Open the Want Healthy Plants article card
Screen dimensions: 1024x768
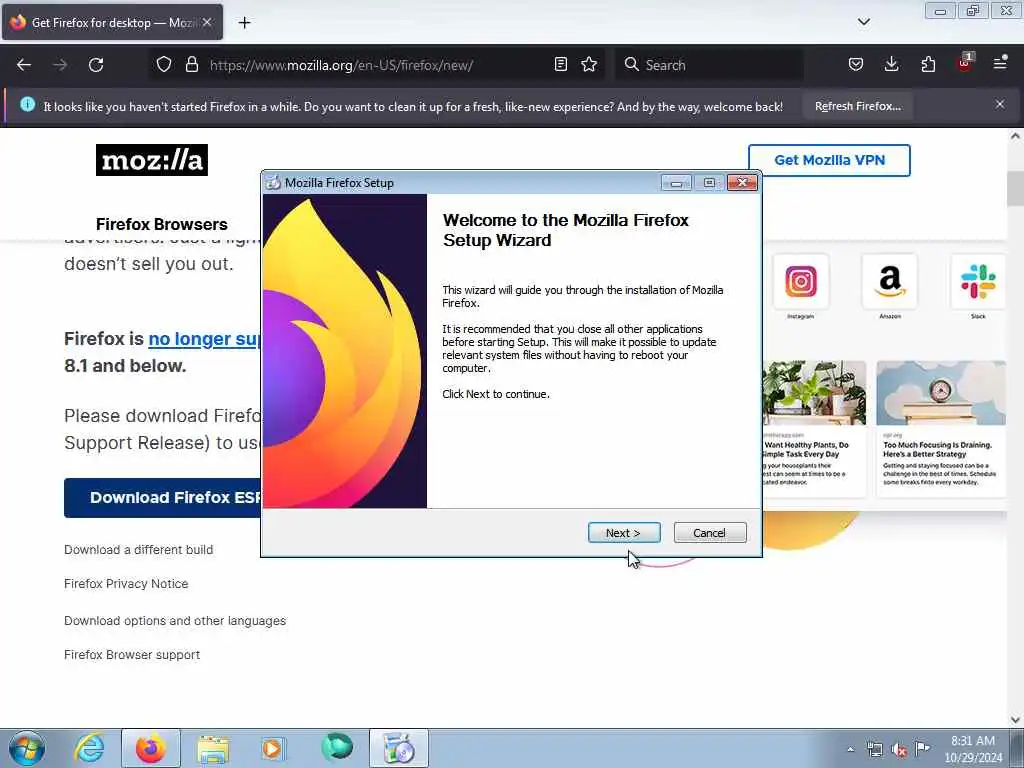coord(814,428)
